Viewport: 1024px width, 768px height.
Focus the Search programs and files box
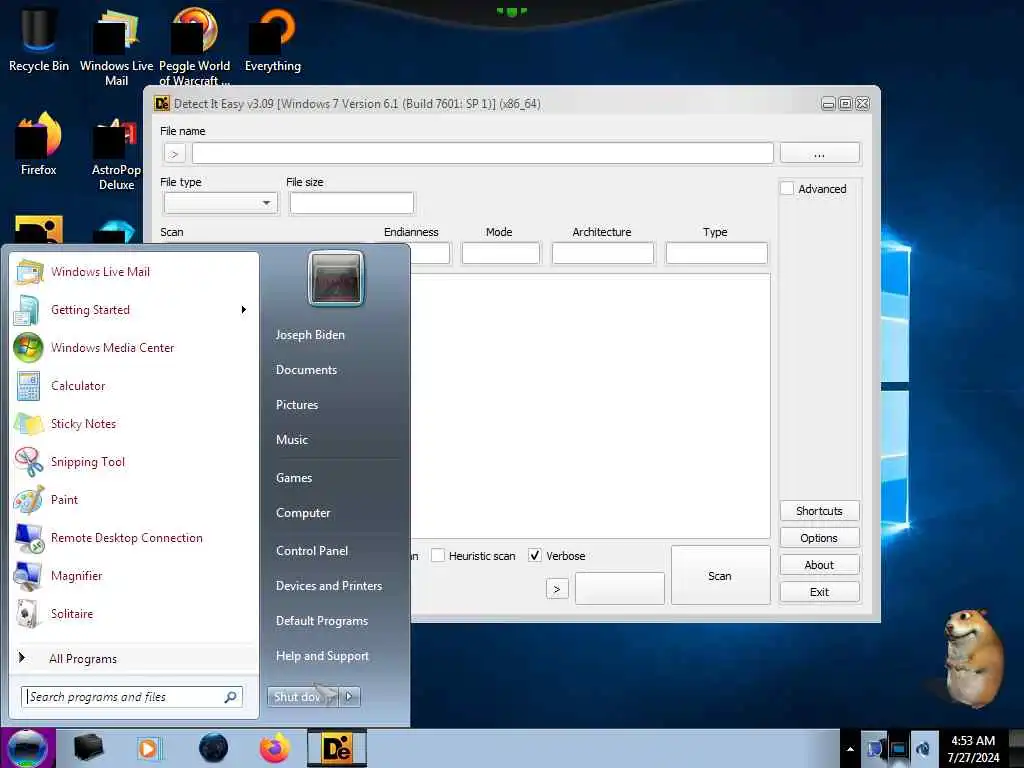pyautogui.click(x=132, y=697)
